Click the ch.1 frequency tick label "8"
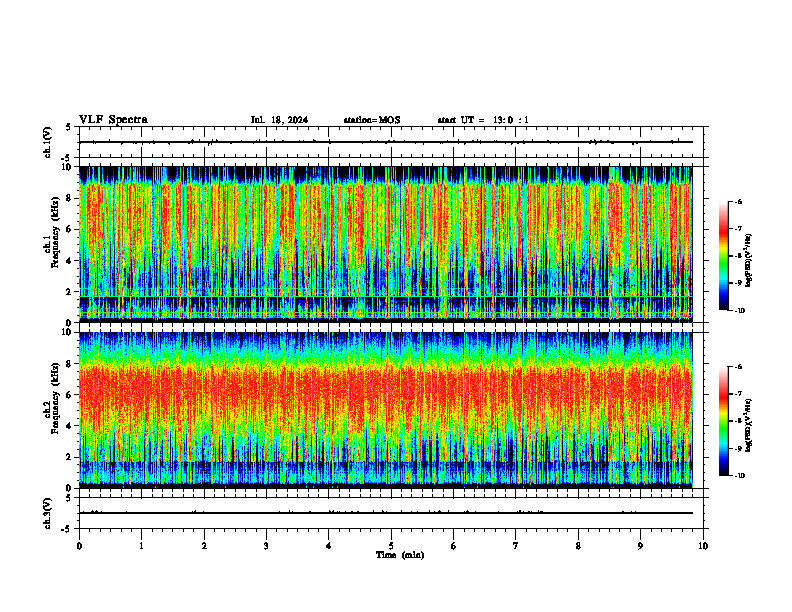The image size is (792, 612). pyautogui.click(x=69, y=198)
